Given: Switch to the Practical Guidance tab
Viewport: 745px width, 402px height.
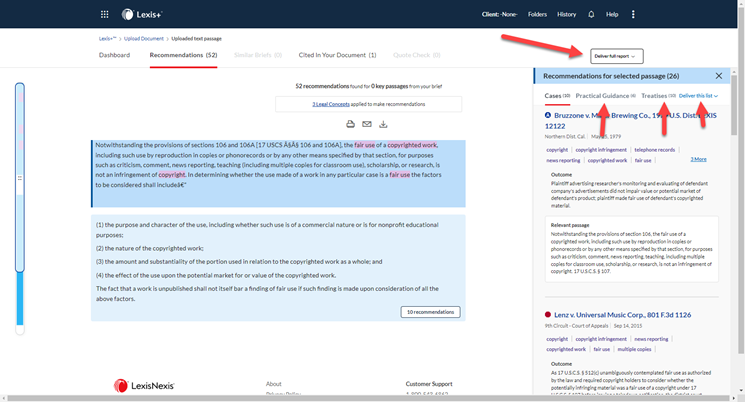Looking at the screenshot, I should (x=605, y=96).
